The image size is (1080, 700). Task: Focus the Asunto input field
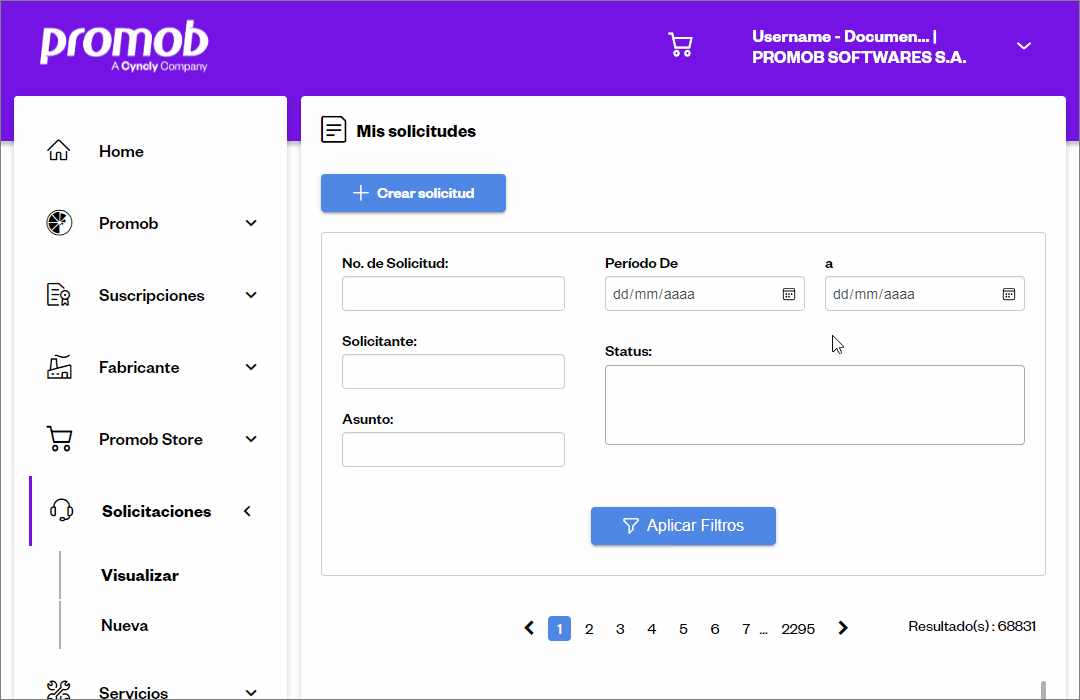453,449
